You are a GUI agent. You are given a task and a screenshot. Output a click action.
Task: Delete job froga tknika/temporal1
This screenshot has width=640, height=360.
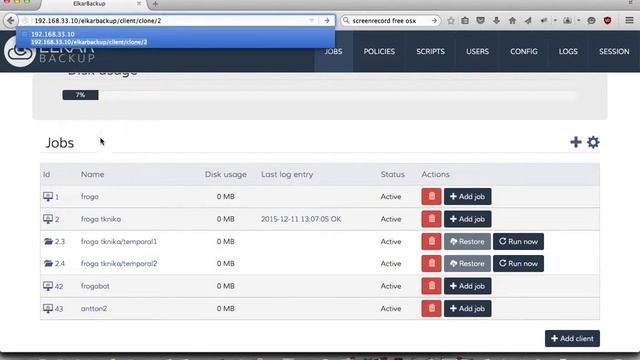(x=431, y=241)
